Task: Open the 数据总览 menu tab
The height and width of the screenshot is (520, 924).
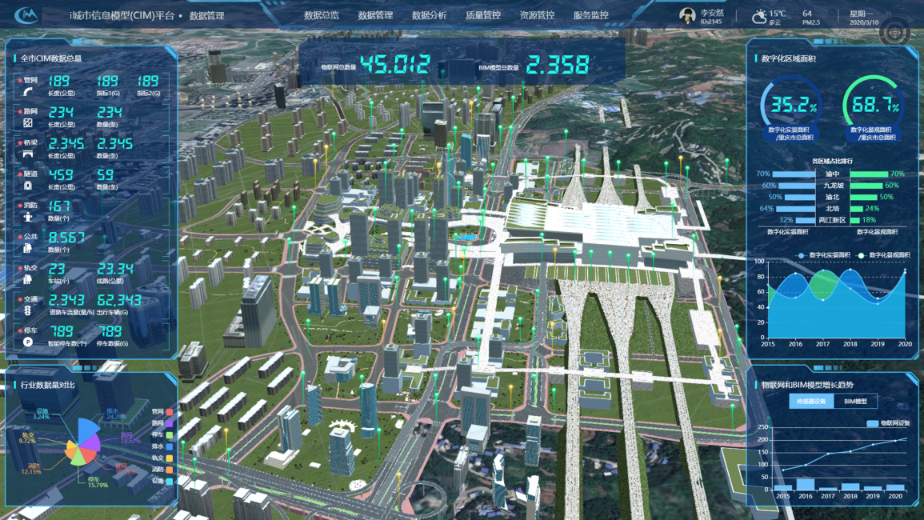Action: pyautogui.click(x=321, y=16)
